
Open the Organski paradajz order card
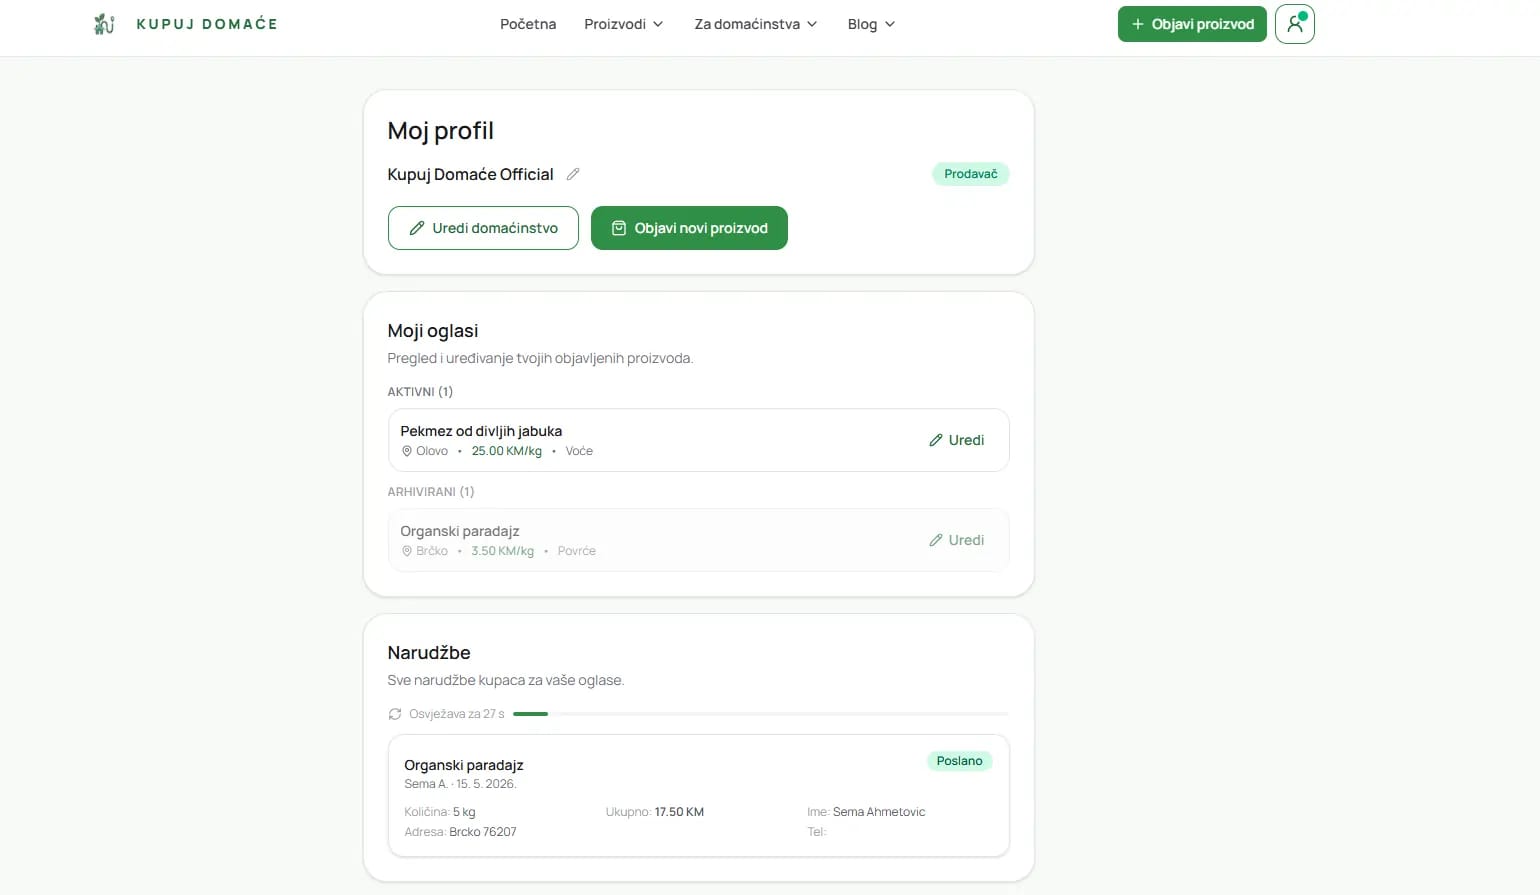tap(698, 796)
